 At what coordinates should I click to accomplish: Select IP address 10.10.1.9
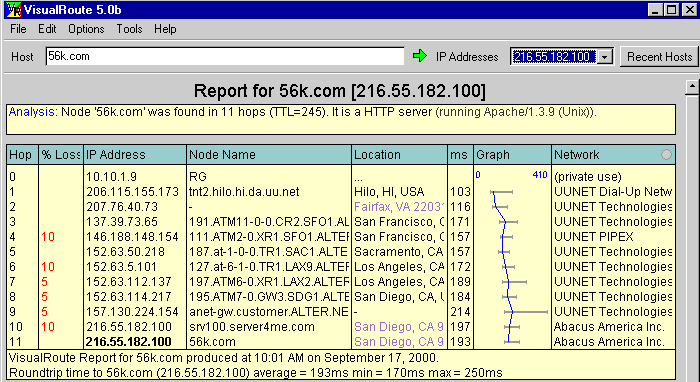pos(112,177)
